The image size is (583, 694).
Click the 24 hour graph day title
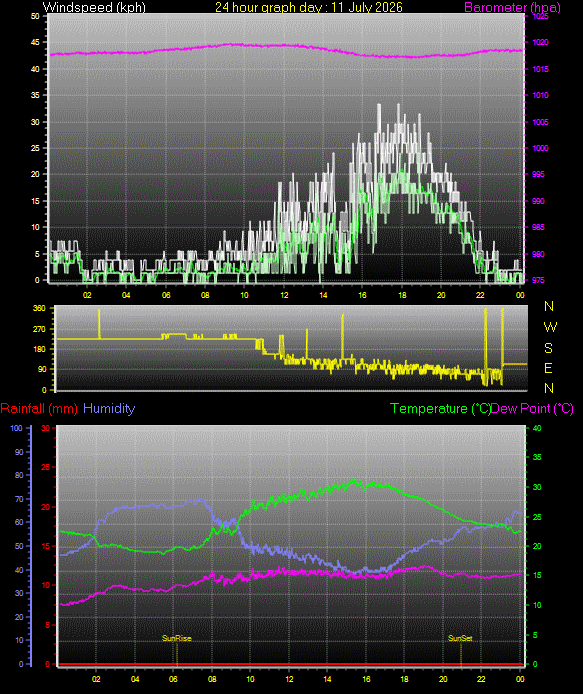pyautogui.click(x=309, y=7)
